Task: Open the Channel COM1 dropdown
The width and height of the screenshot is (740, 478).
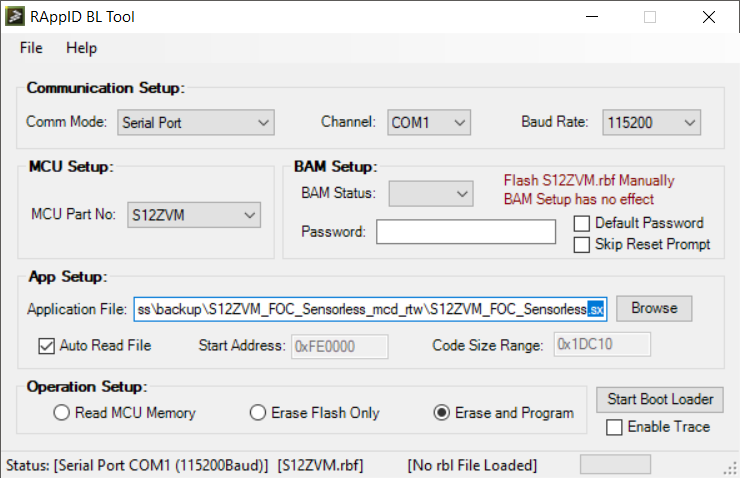Action: pyautogui.click(x=428, y=123)
